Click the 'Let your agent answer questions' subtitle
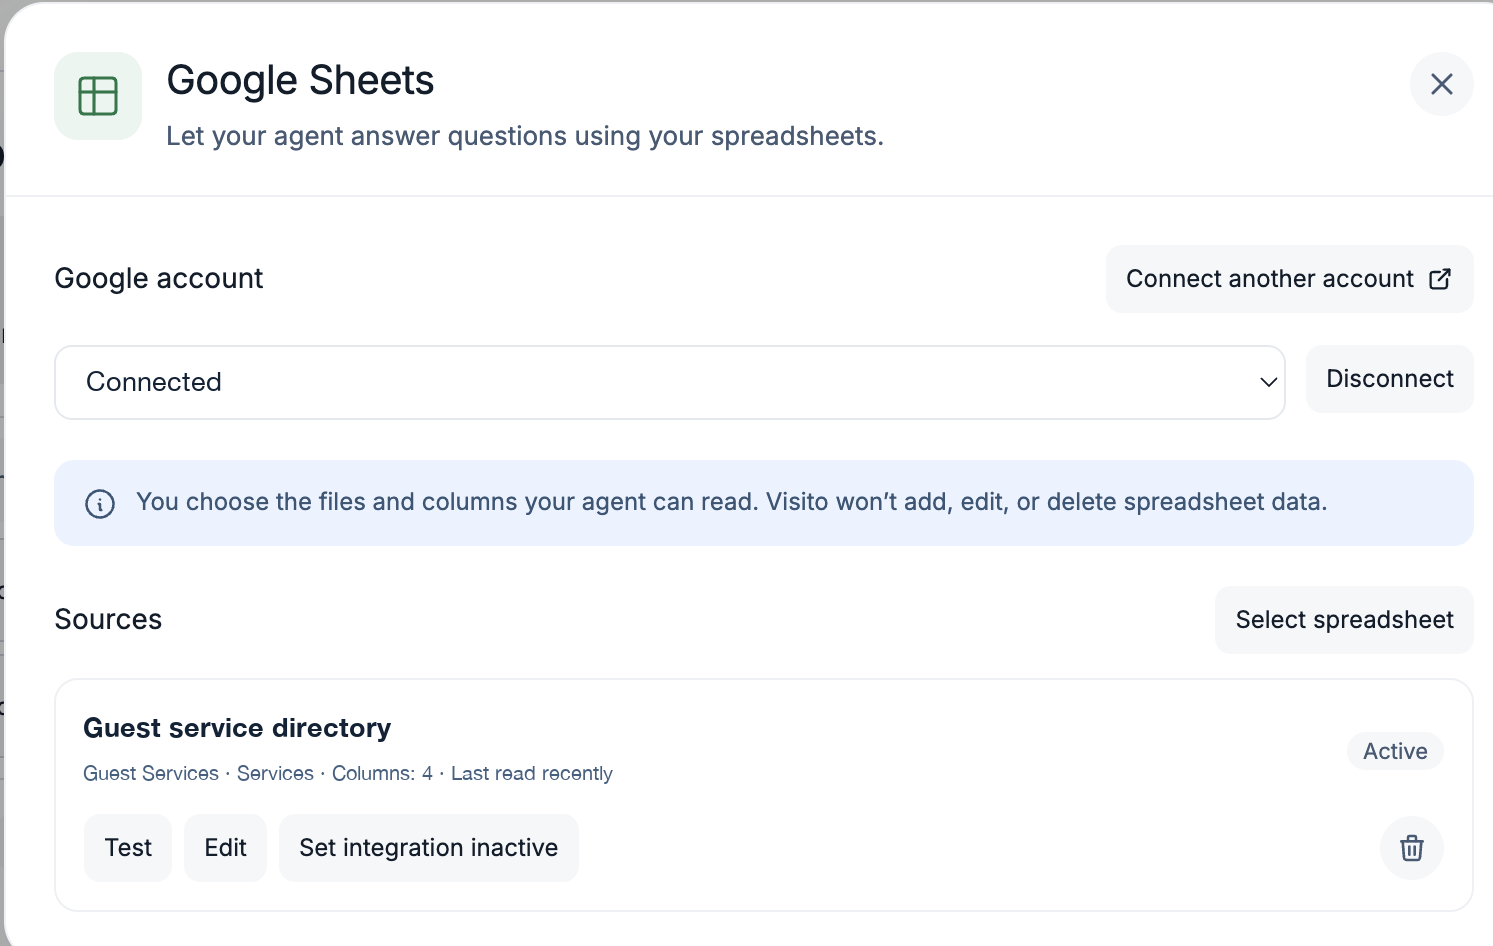 click(x=525, y=136)
